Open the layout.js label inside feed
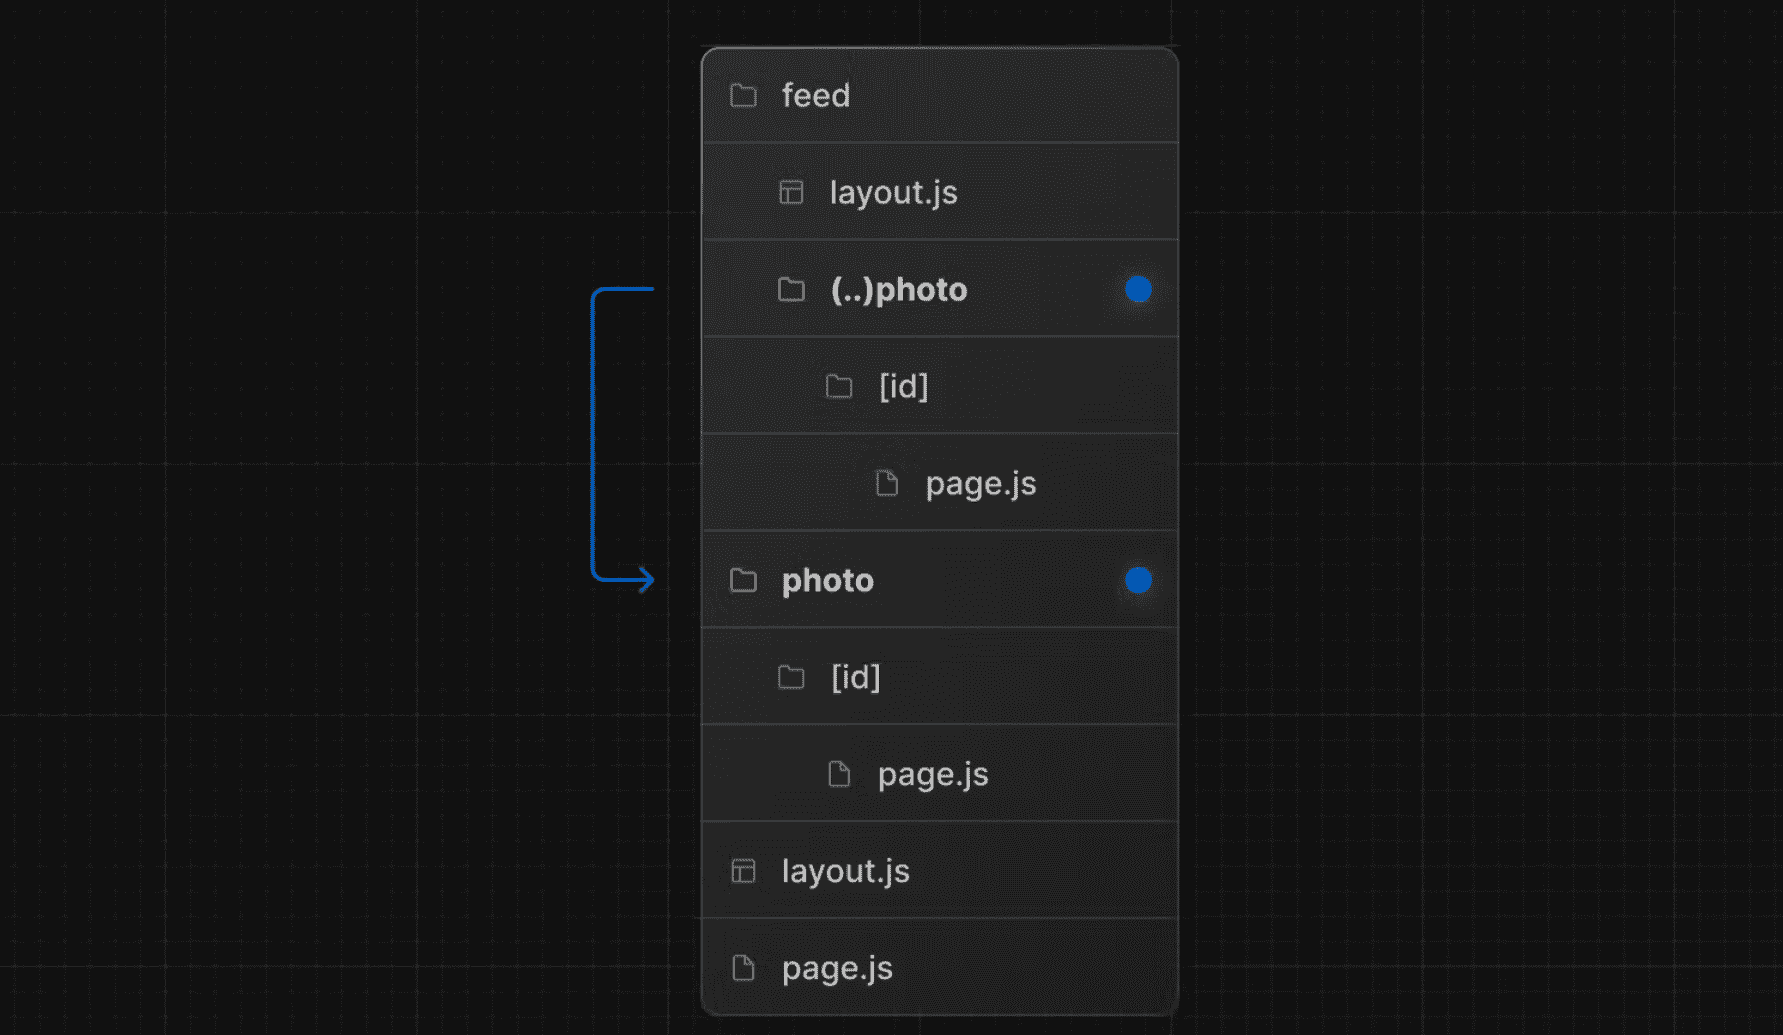 [x=893, y=193]
